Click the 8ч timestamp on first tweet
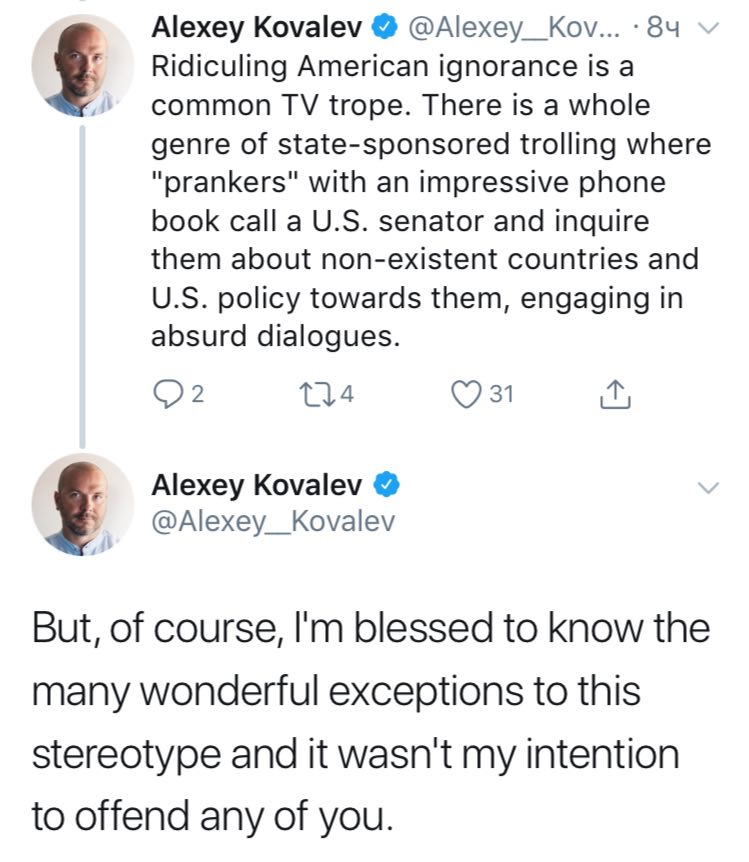The width and height of the screenshot is (749, 862). point(664,27)
